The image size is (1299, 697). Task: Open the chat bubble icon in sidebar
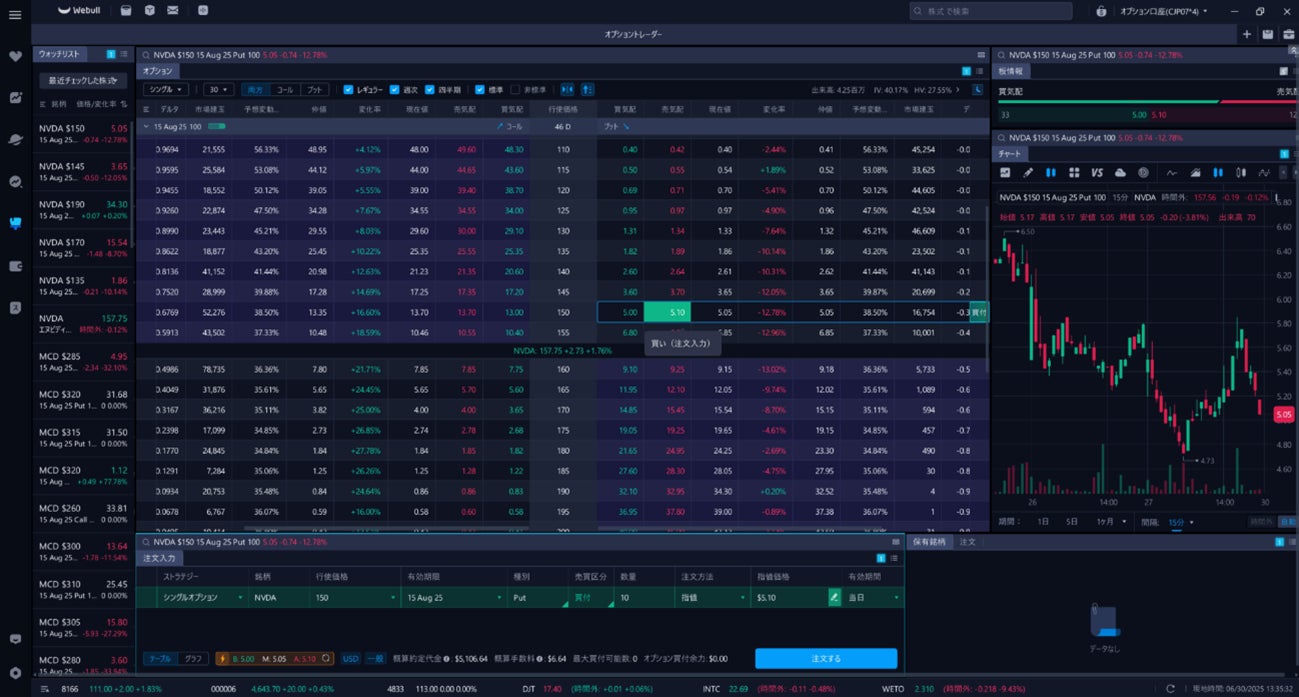[15, 639]
